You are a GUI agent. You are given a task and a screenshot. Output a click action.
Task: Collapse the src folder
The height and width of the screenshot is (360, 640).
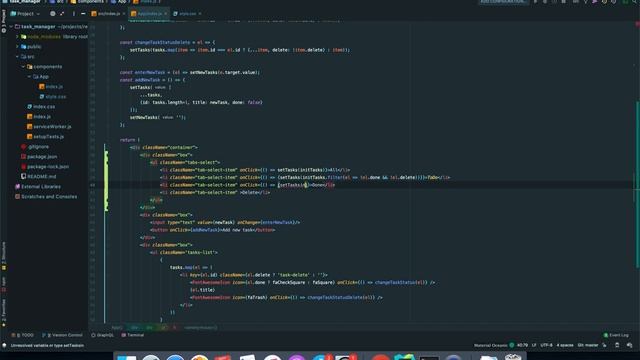17,56
